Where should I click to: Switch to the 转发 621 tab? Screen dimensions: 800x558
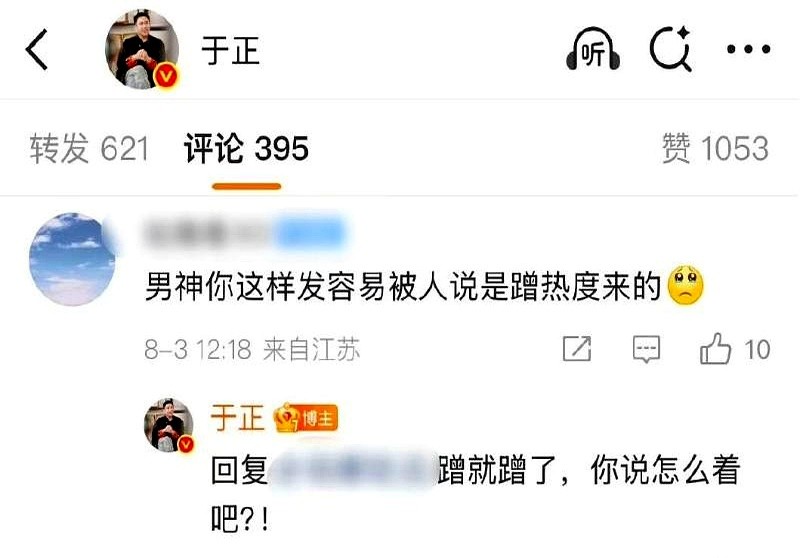[89, 149]
